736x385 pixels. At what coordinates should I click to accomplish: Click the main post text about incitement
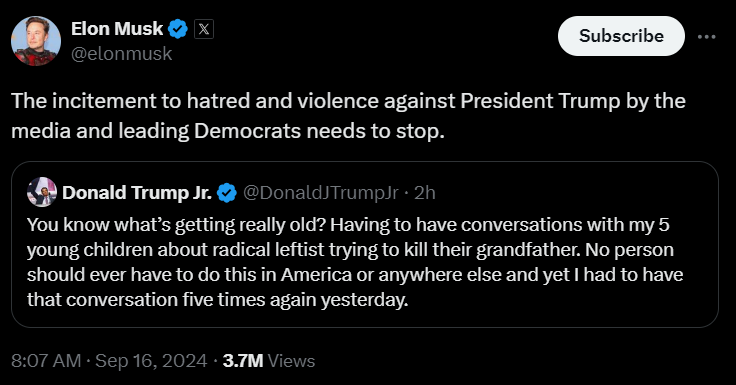[x=348, y=116]
